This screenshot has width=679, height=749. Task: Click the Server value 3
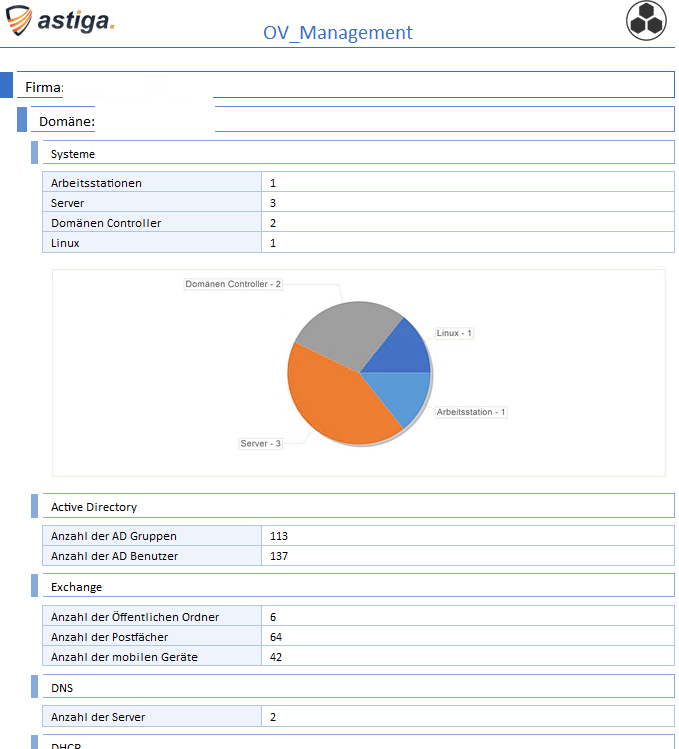point(273,203)
